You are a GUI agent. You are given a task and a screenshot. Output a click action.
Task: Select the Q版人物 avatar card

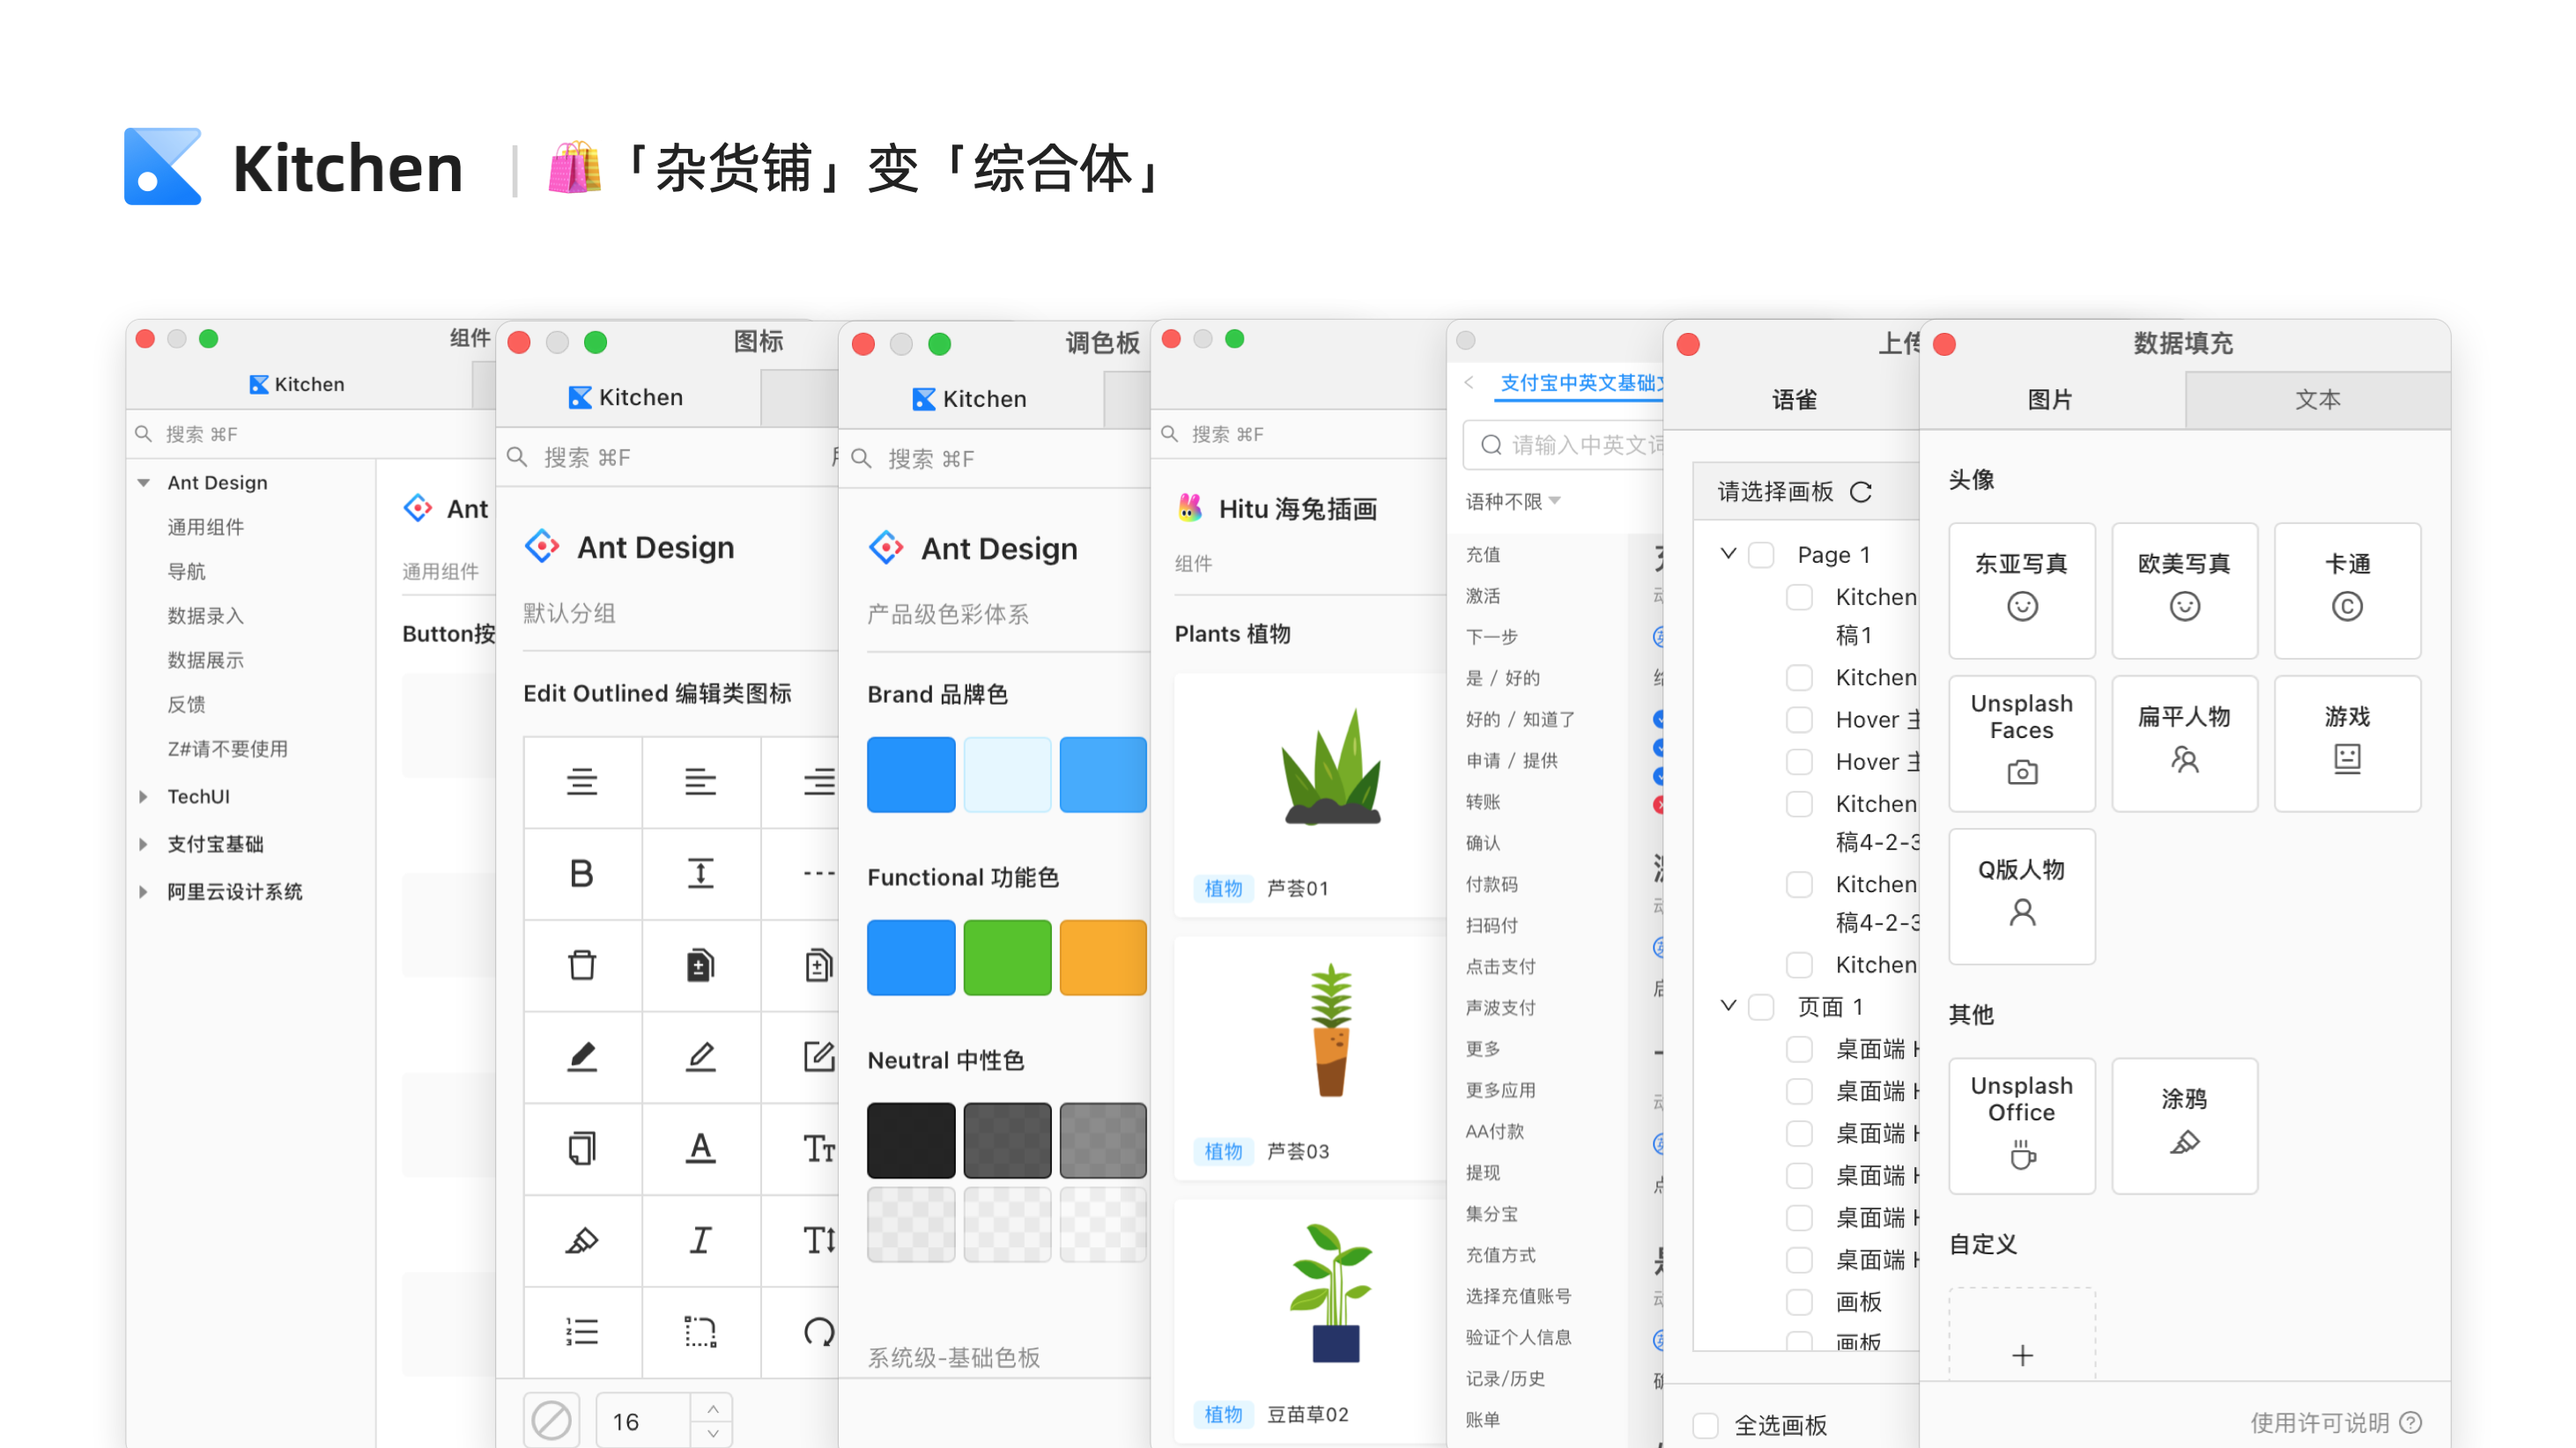2021,896
